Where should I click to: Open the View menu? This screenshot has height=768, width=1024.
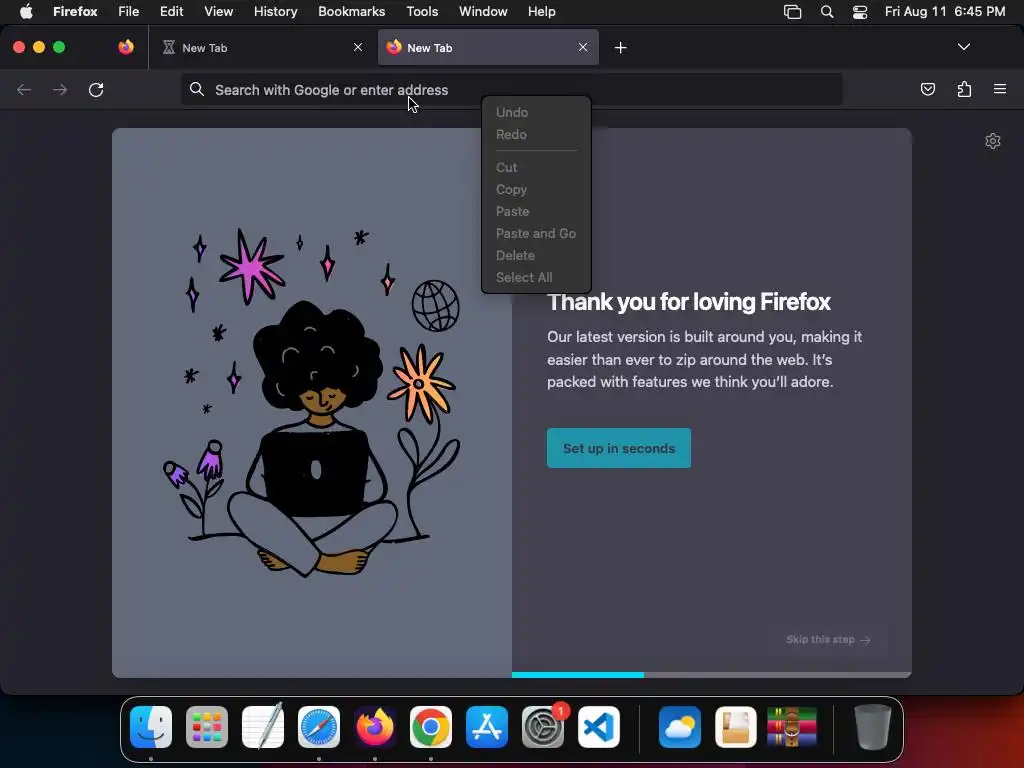[x=218, y=12]
